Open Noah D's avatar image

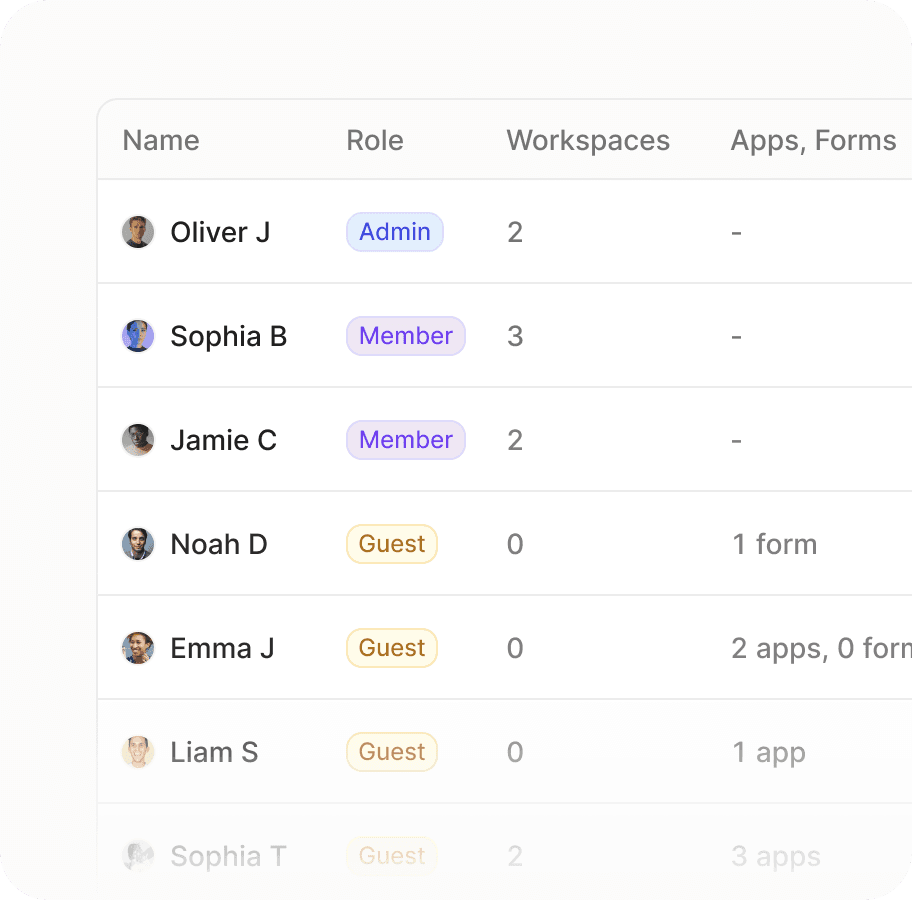tap(138, 544)
